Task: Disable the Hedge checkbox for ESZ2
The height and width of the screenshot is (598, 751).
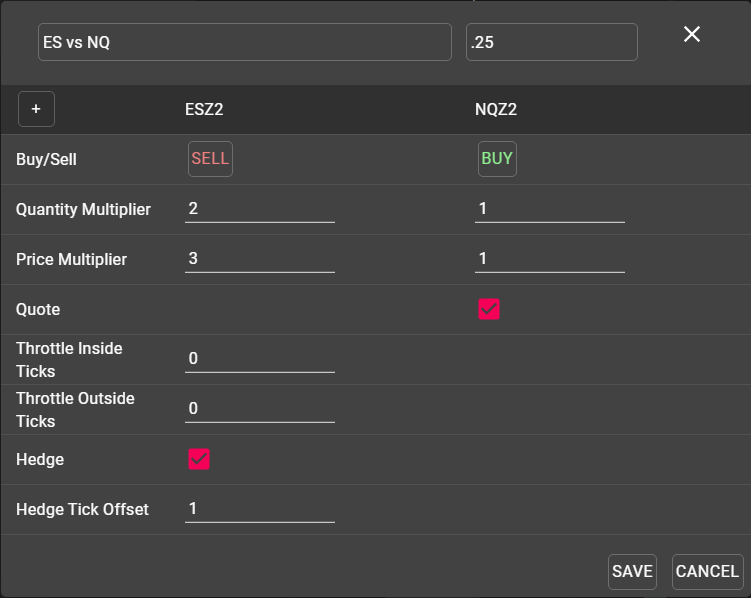Action: [x=199, y=459]
